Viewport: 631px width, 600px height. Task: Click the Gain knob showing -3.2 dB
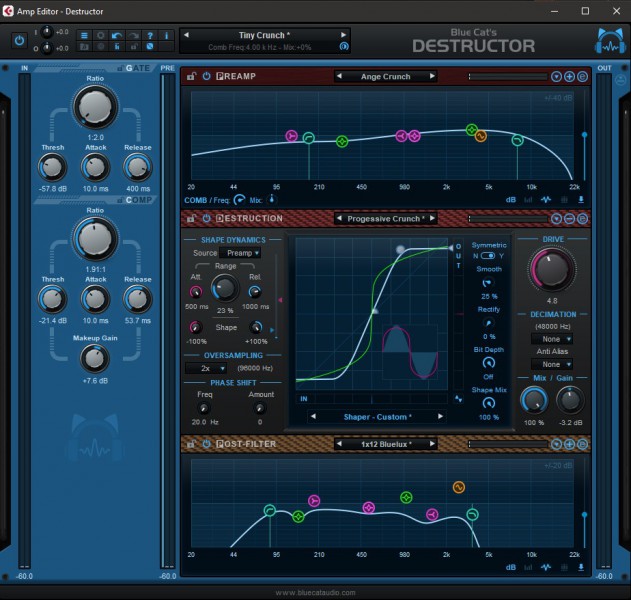click(570, 400)
